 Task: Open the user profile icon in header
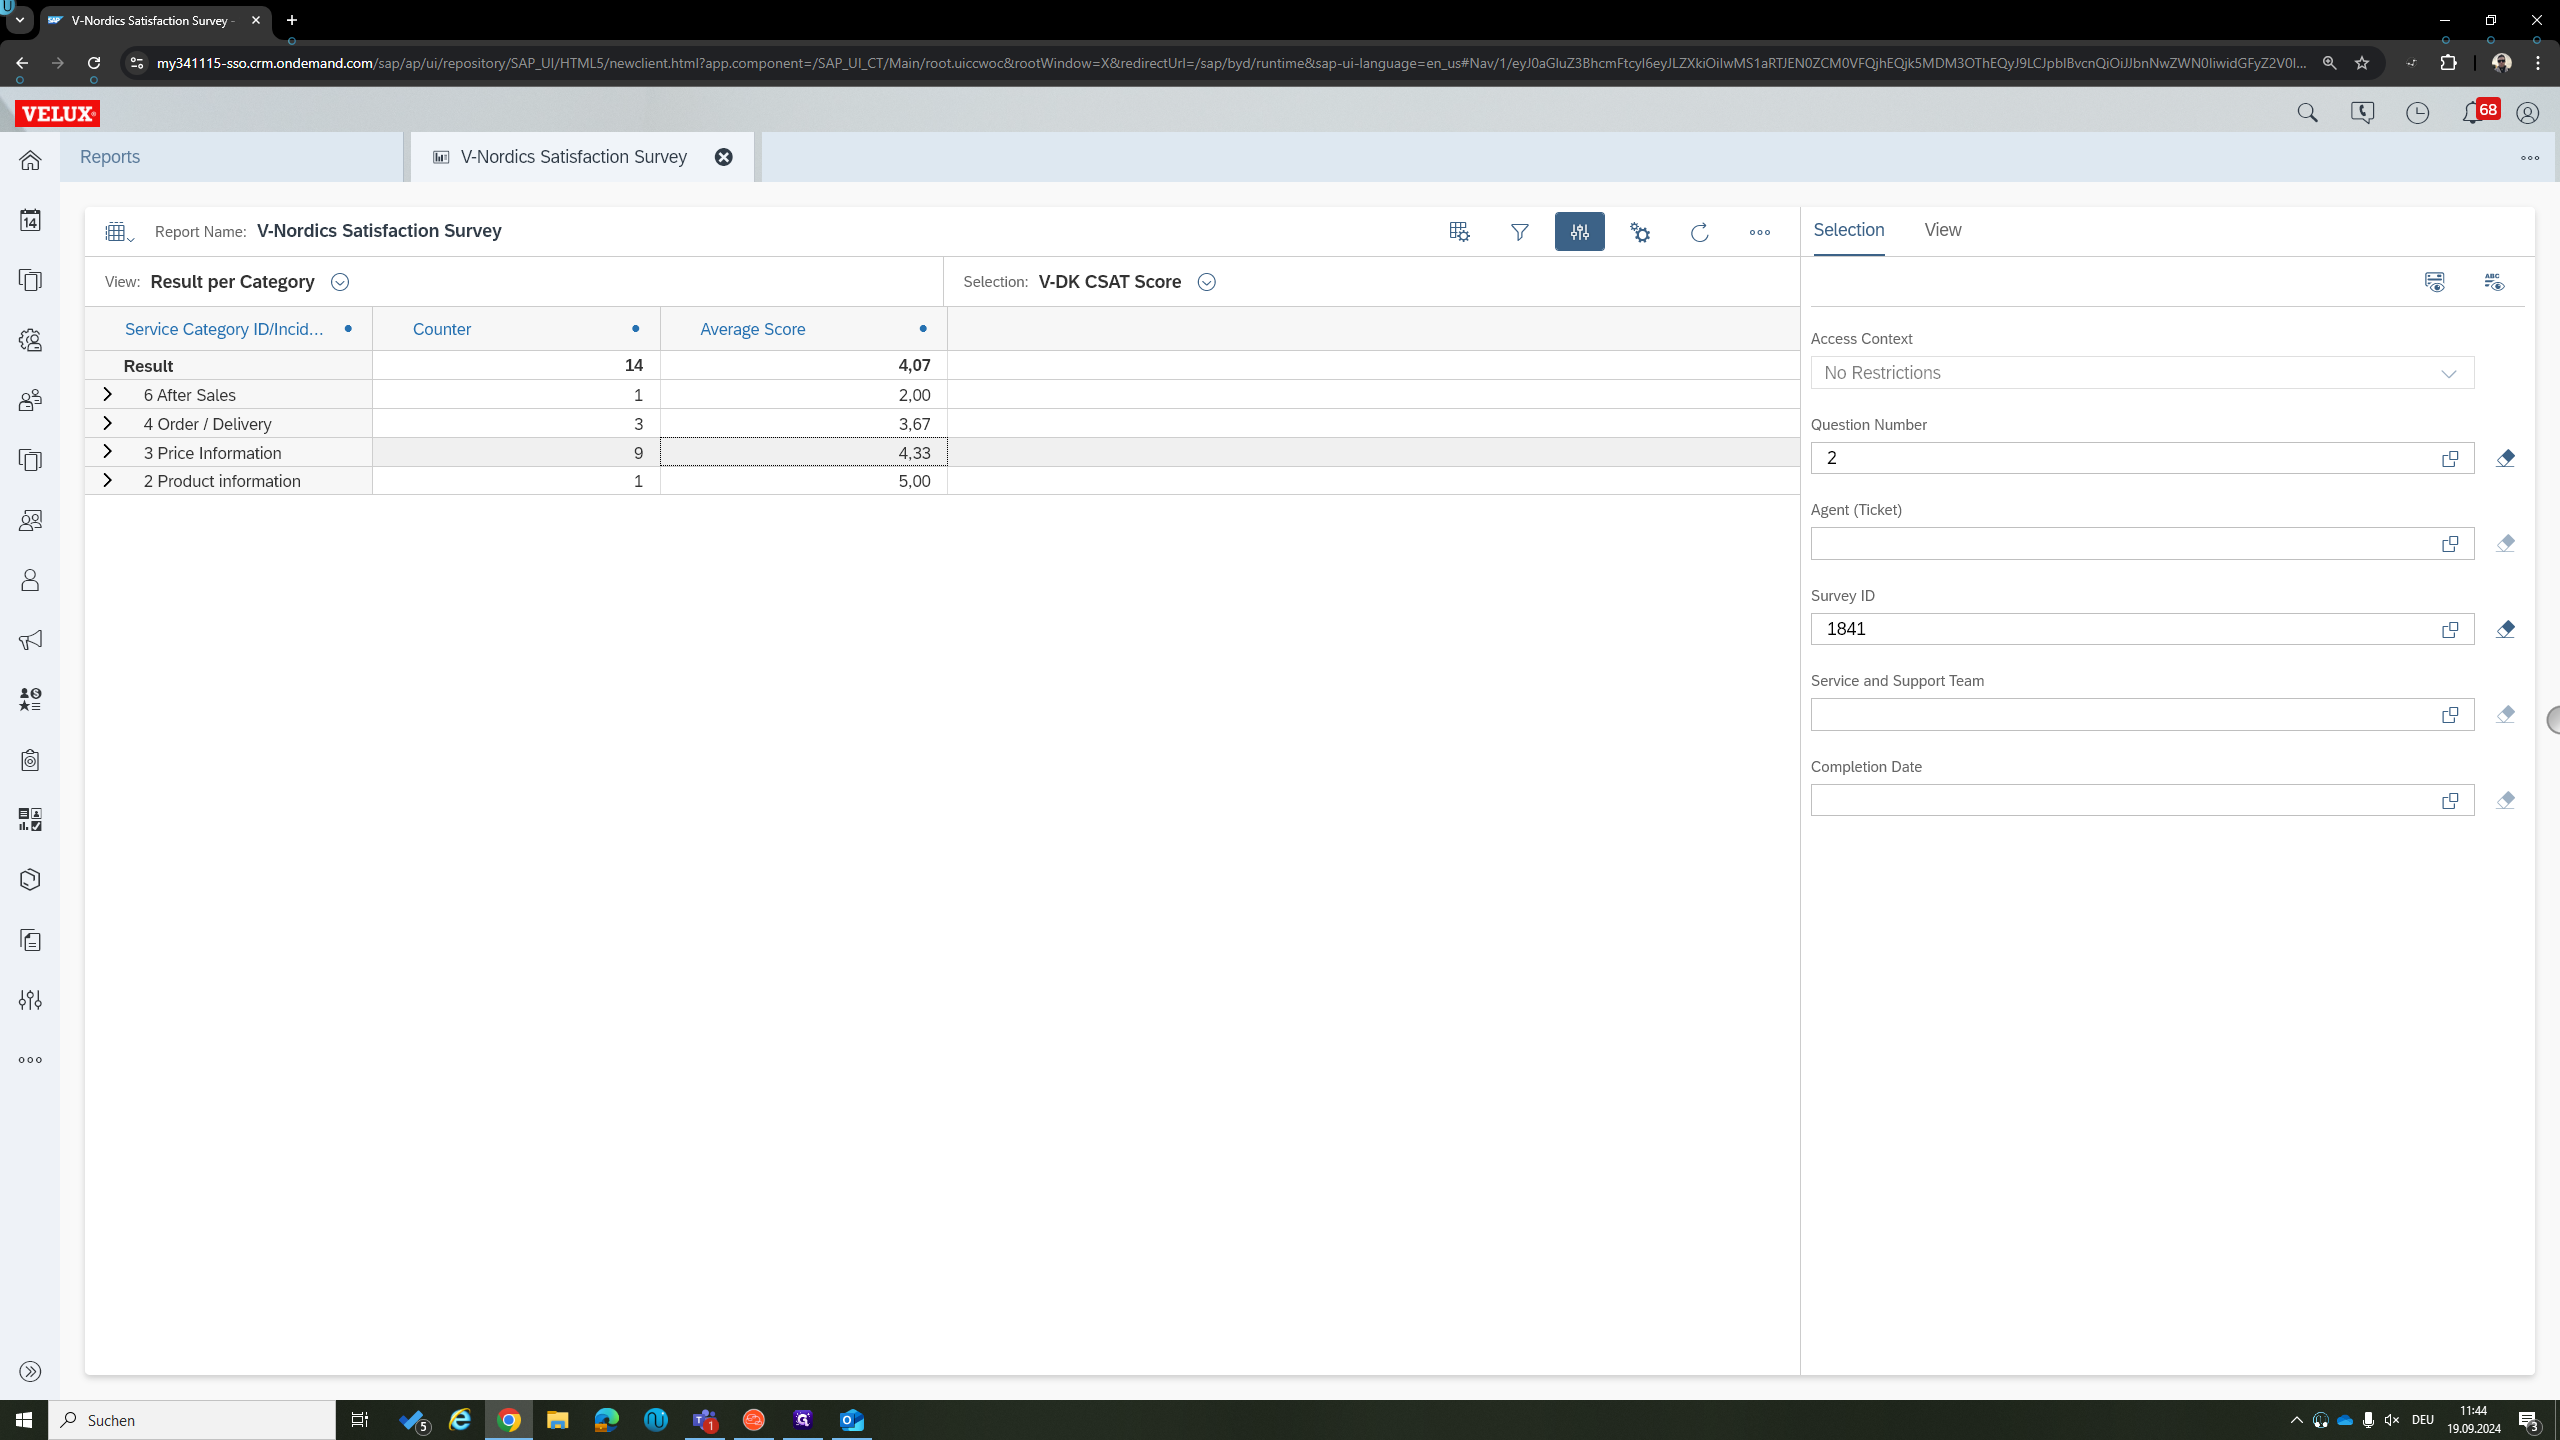coord(2527,113)
